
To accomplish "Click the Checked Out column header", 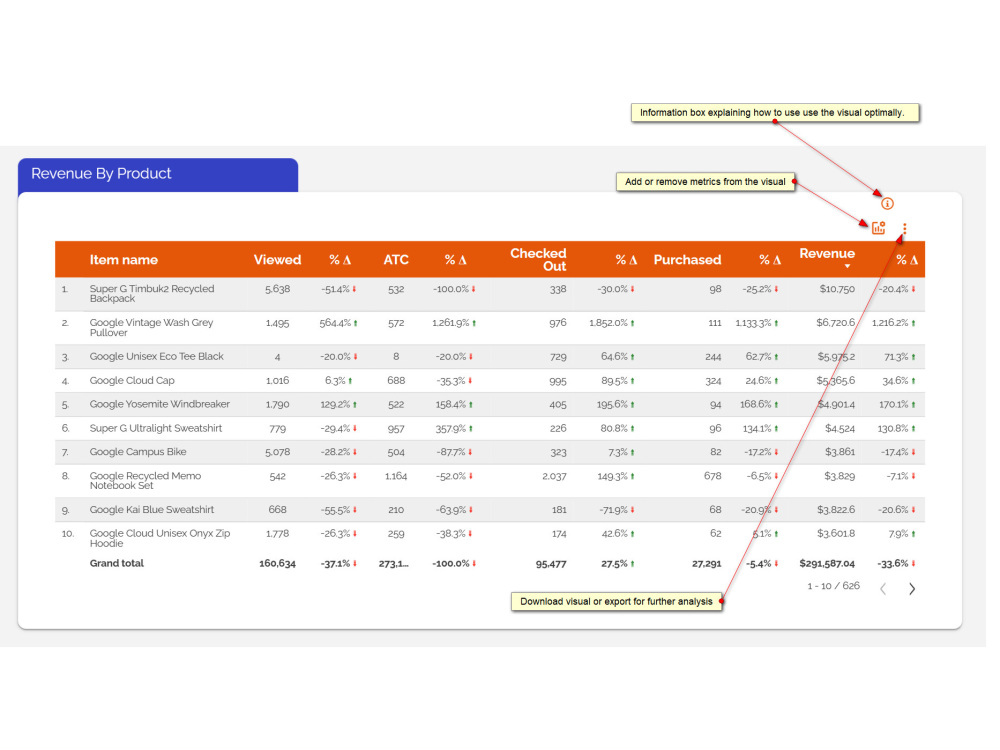I will [538, 260].
